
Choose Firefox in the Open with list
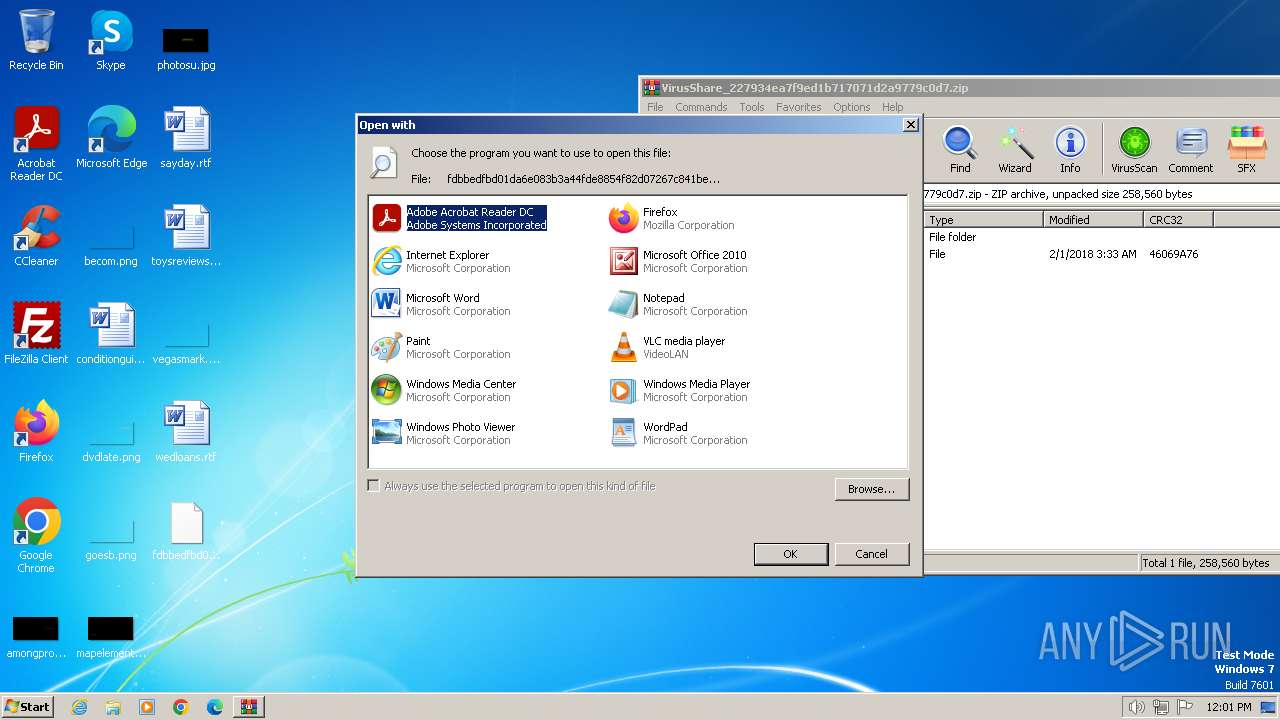click(672, 218)
